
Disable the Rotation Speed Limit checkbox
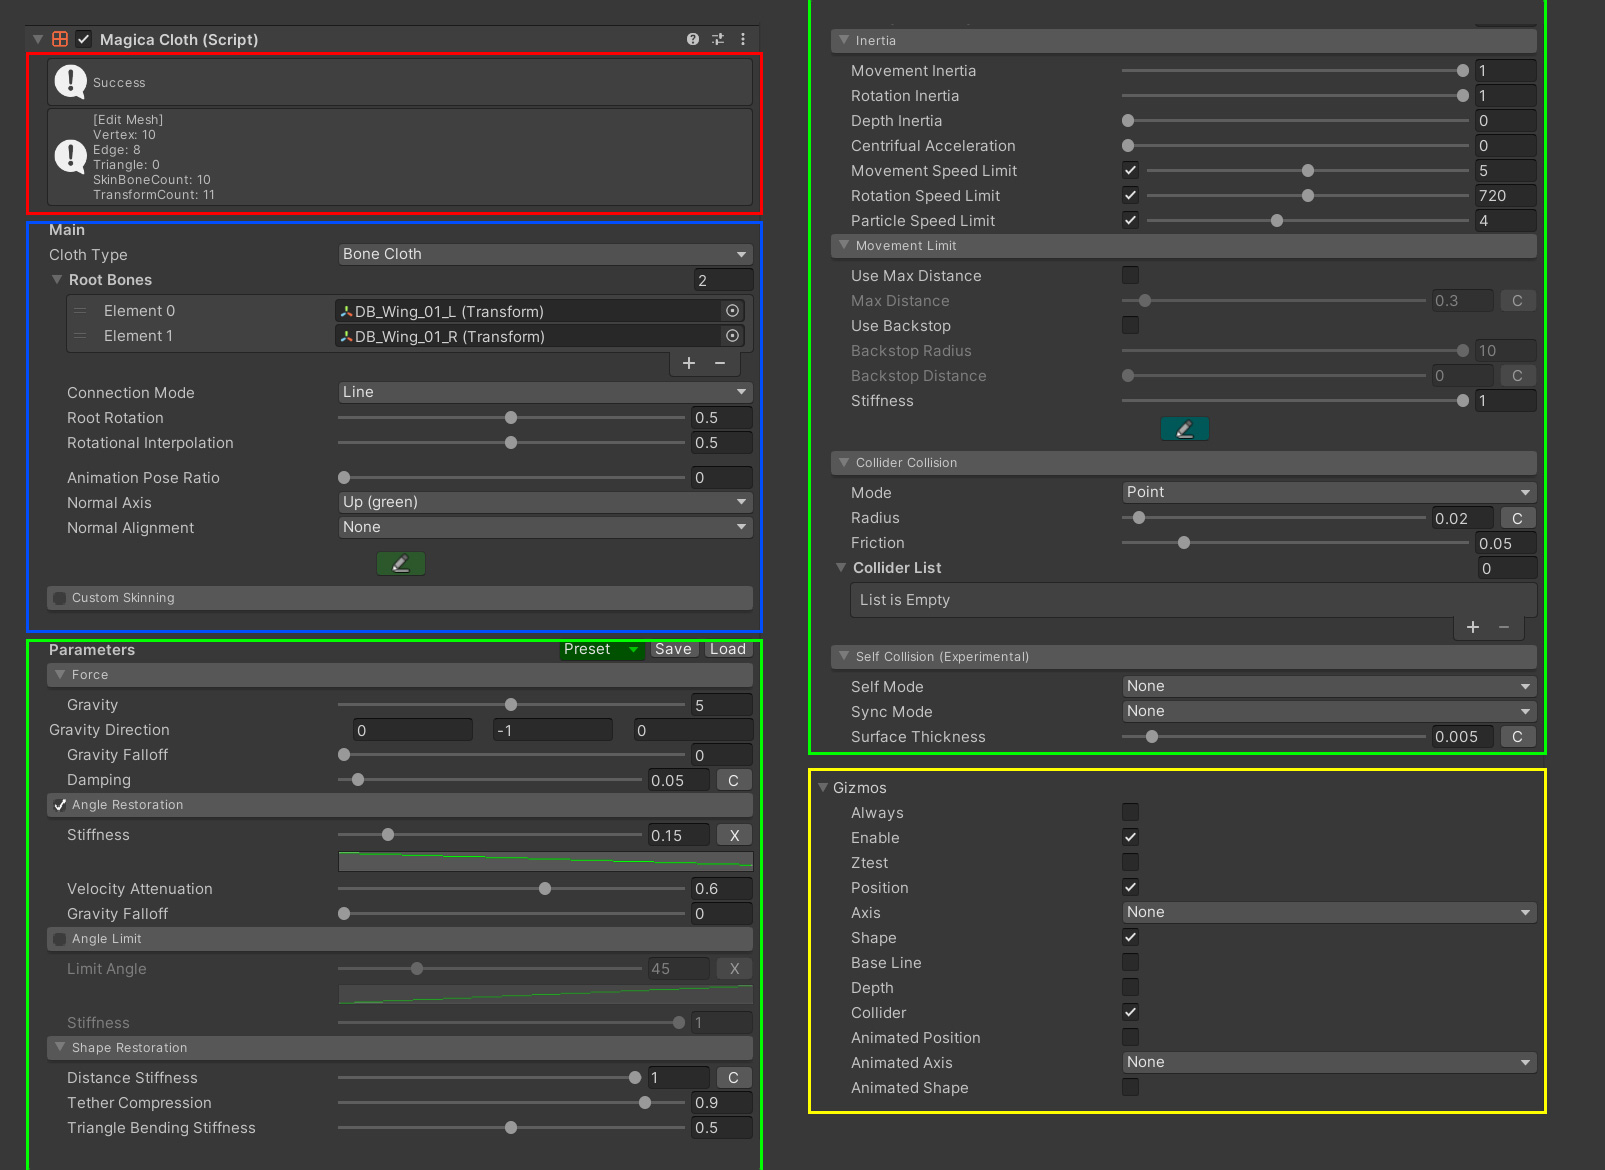click(1130, 195)
